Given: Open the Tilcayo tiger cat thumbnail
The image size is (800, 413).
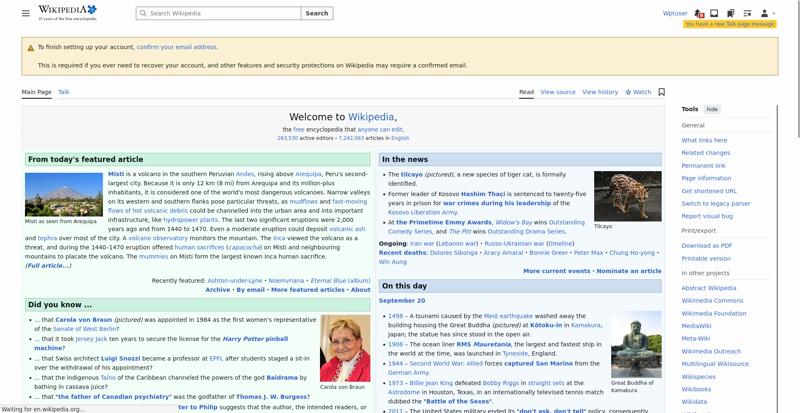Looking at the screenshot, I should point(628,196).
